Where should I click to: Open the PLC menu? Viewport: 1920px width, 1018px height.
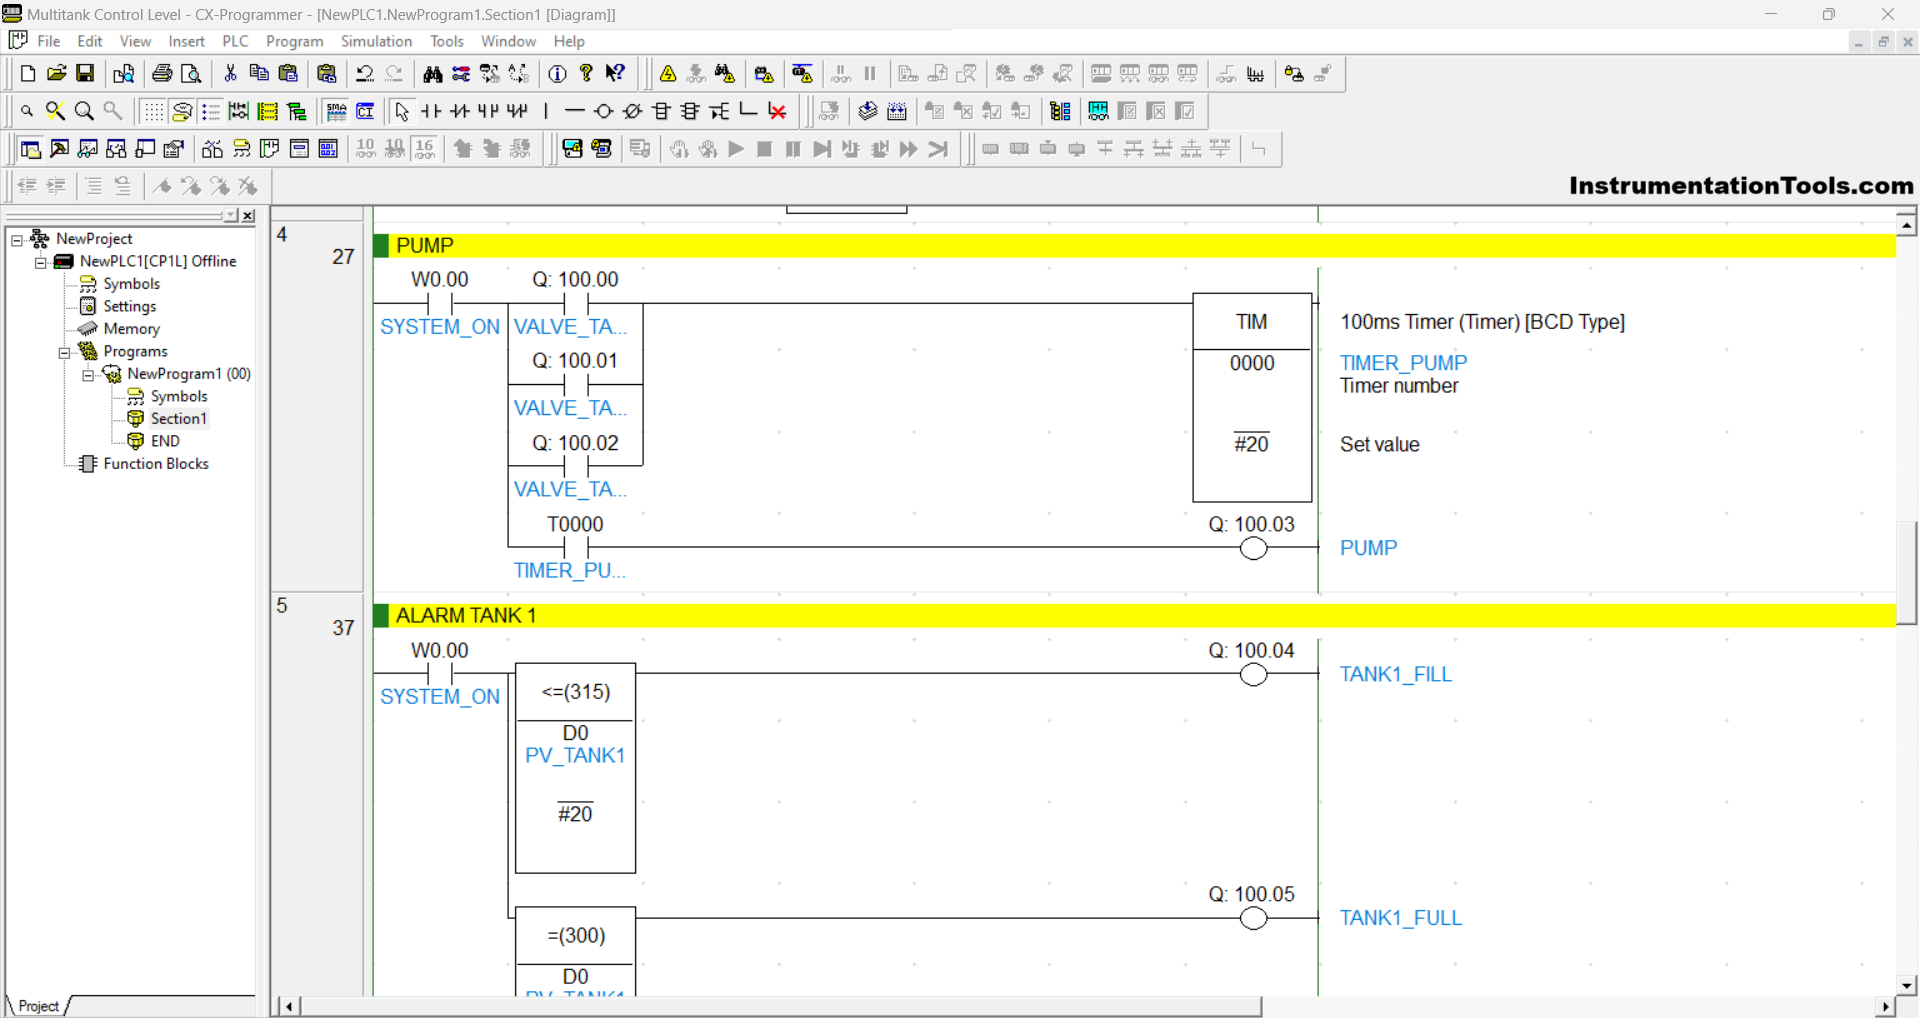point(235,41)
